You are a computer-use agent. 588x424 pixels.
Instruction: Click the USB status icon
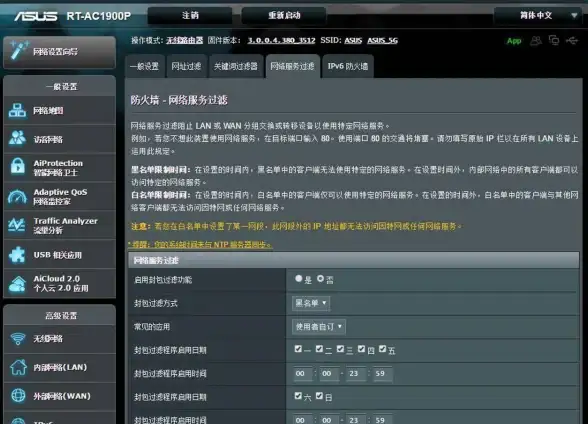click(572, 40)
